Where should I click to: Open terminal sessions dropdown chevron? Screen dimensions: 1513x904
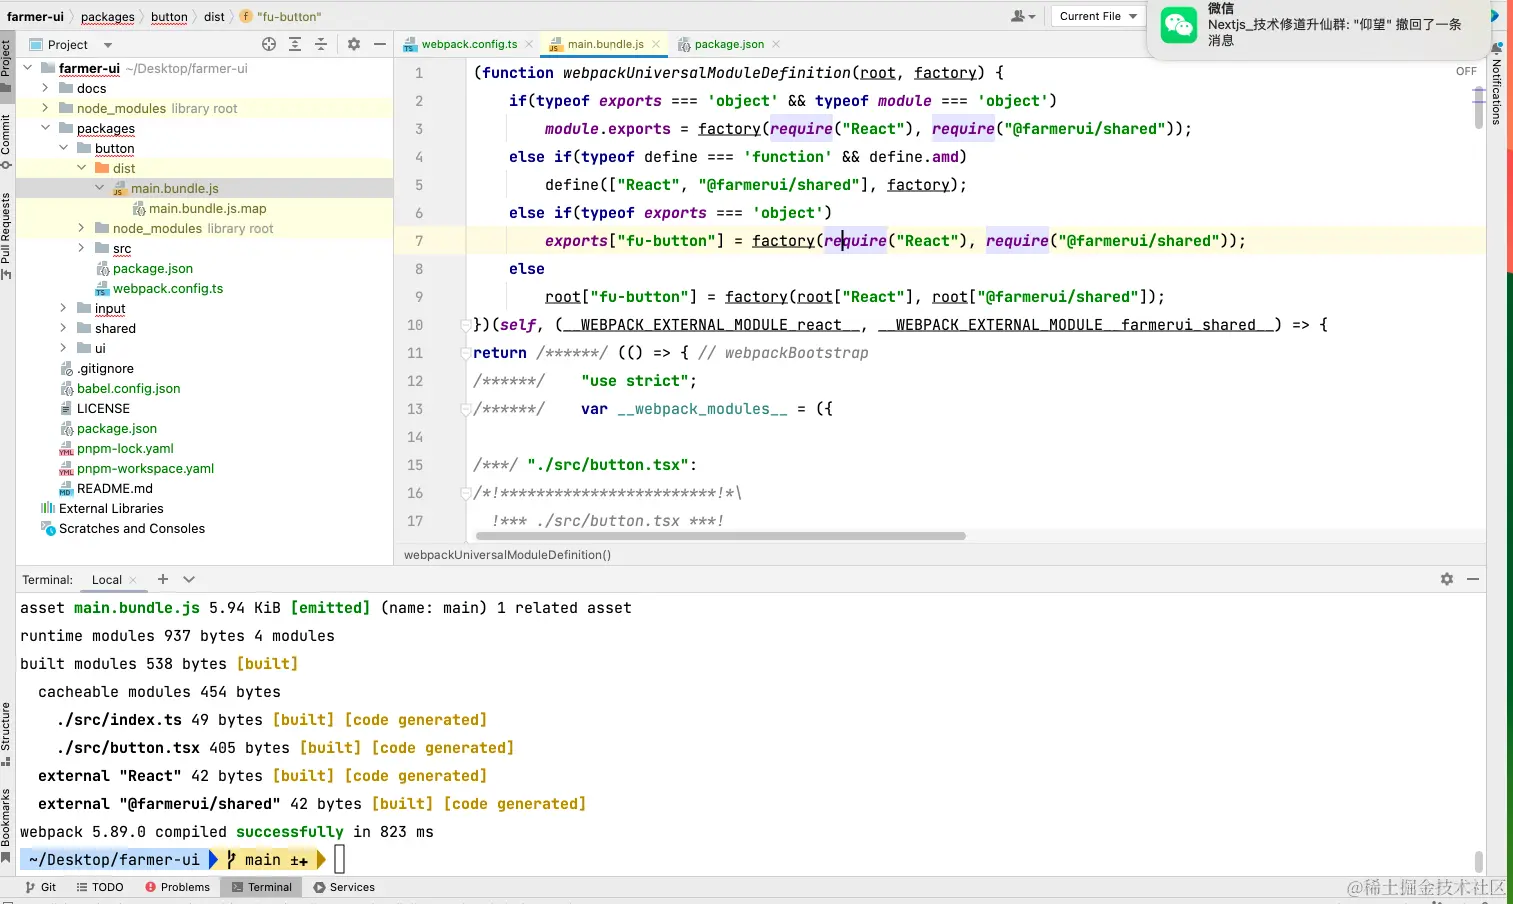tap(189, 579)
